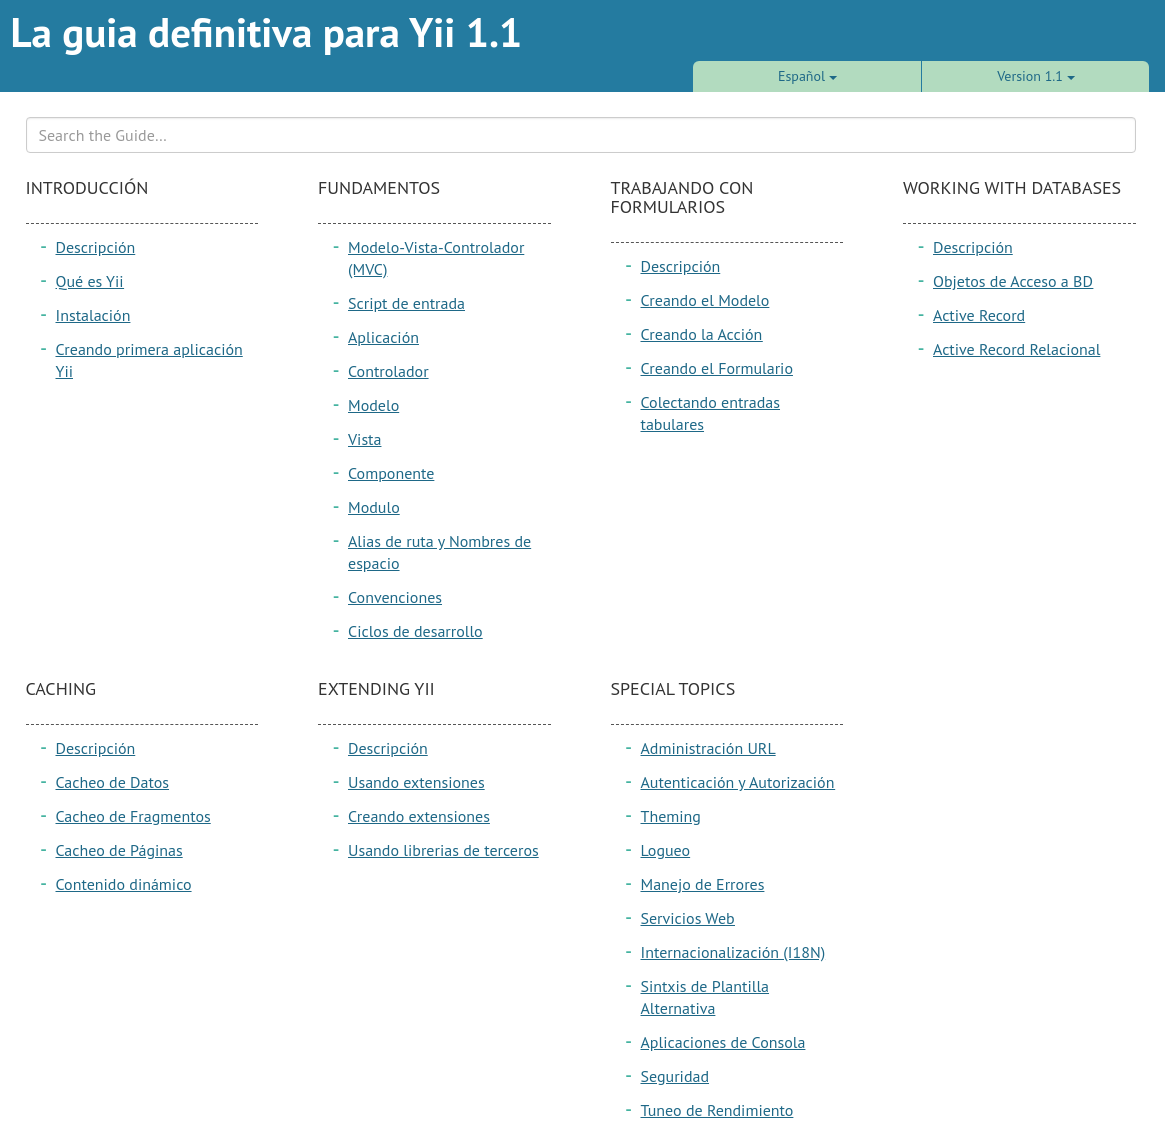The image size is (1165, 1135).
Task: Visit Creando extensiones page
Action: click(x=418, y=817)
